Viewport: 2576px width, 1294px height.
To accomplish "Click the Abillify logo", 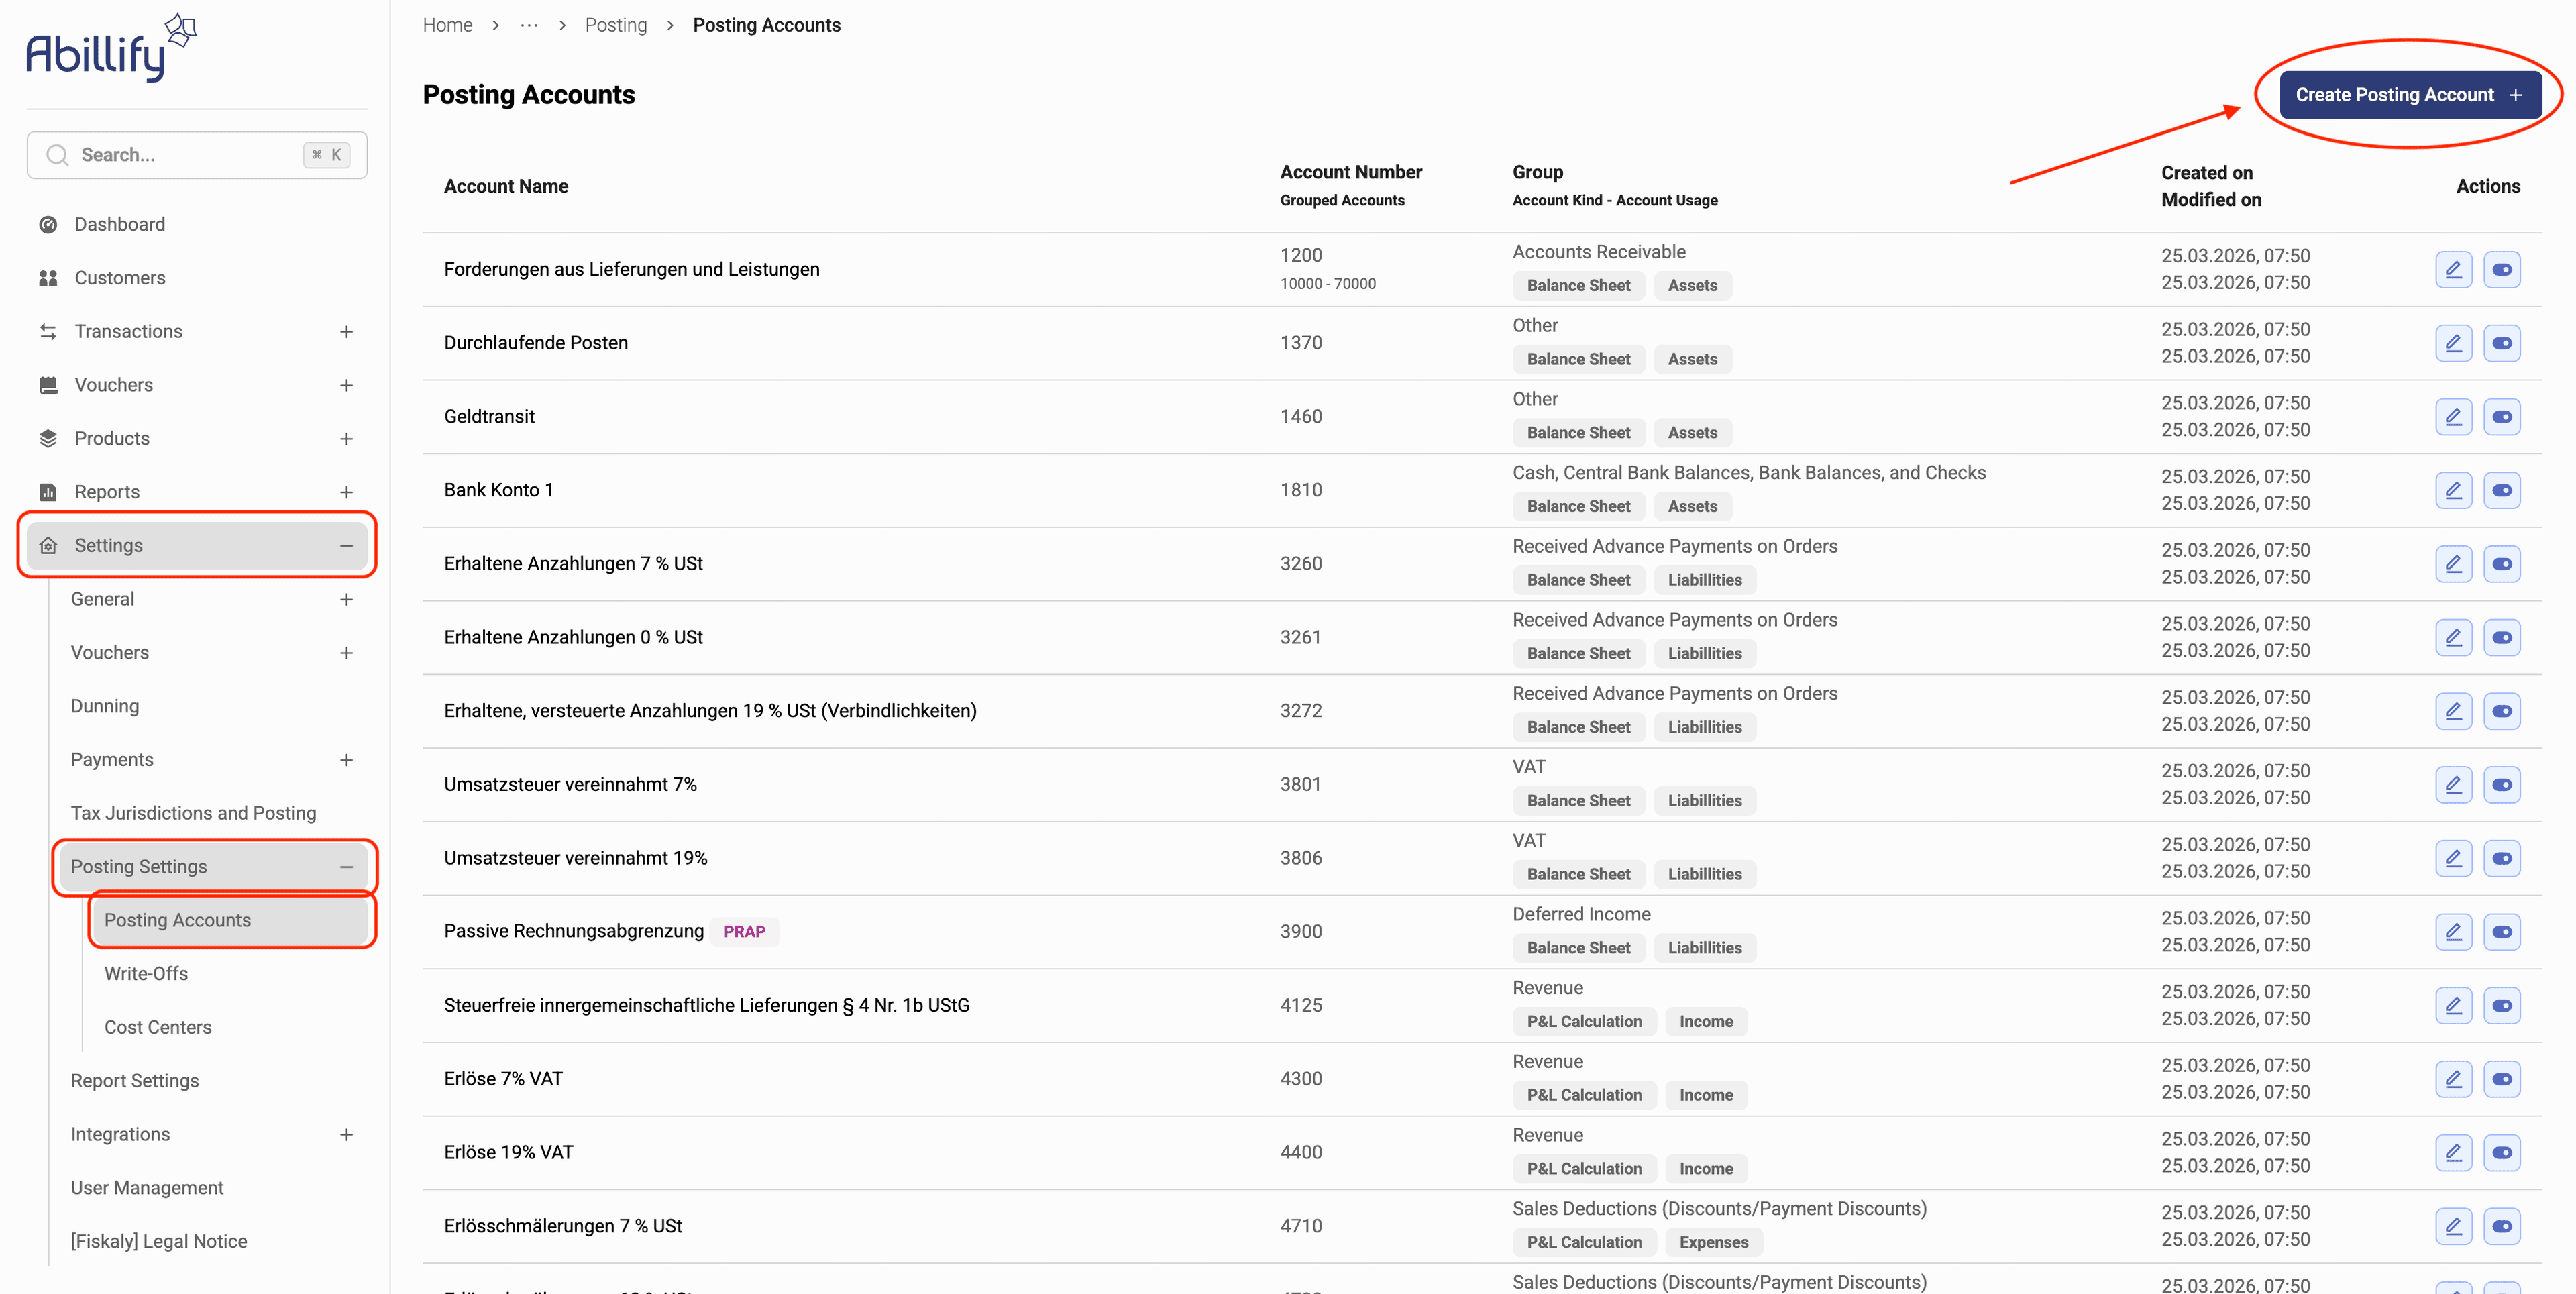I will [x=111, y=49].
